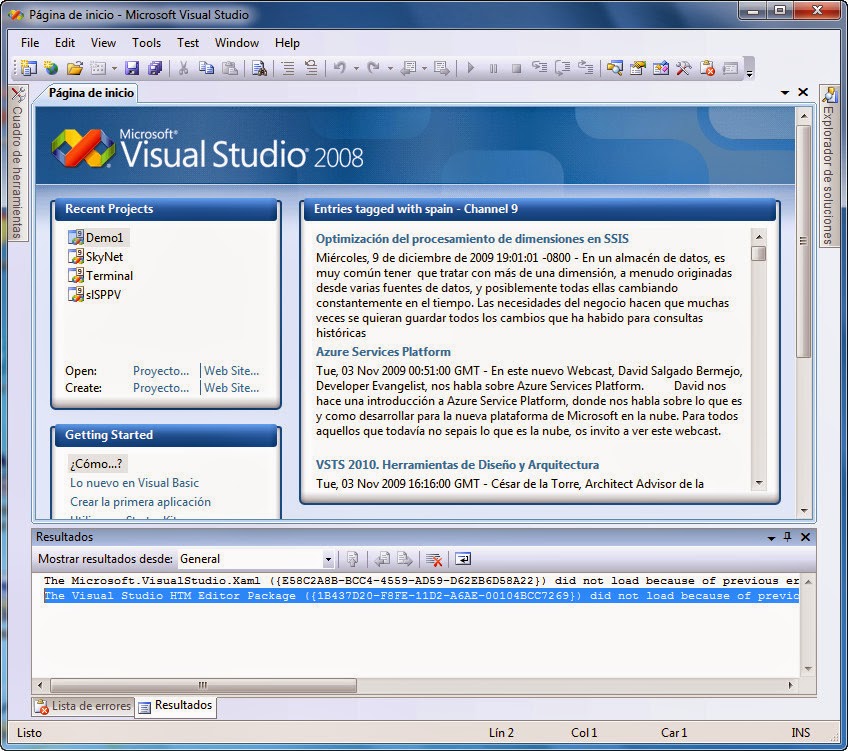Go to previous message in output toolbar
The image size is (848, 751).
pos(382,559)
